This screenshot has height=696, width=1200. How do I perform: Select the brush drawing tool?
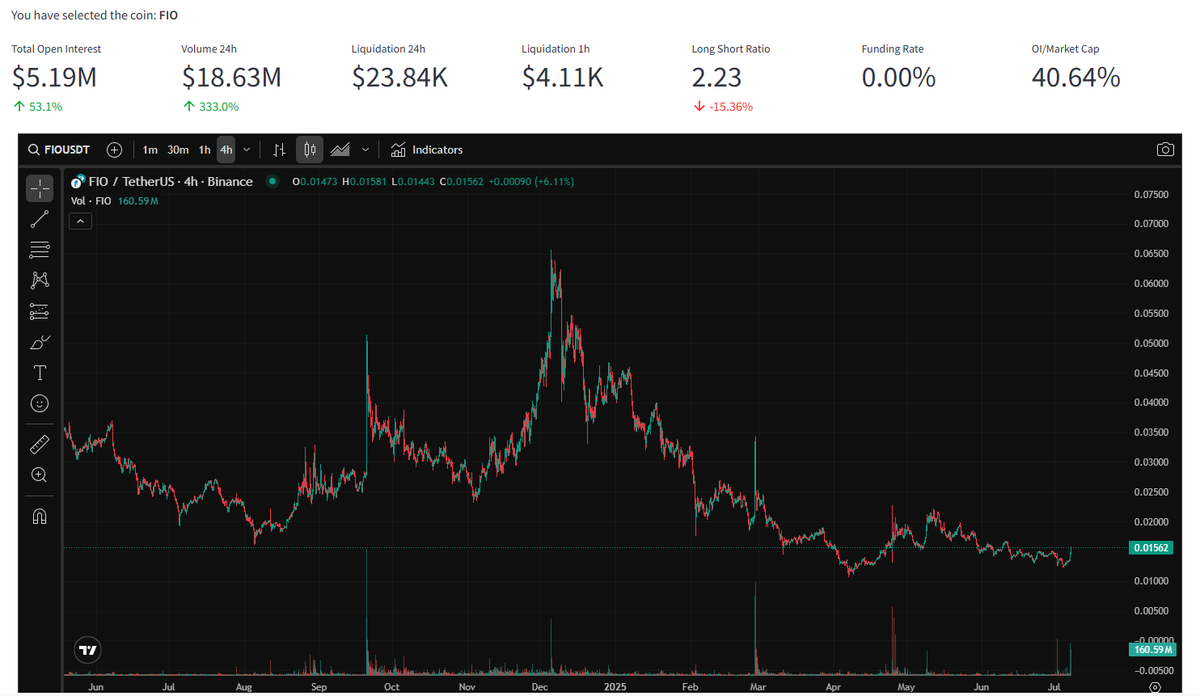(x=39, y=342)
